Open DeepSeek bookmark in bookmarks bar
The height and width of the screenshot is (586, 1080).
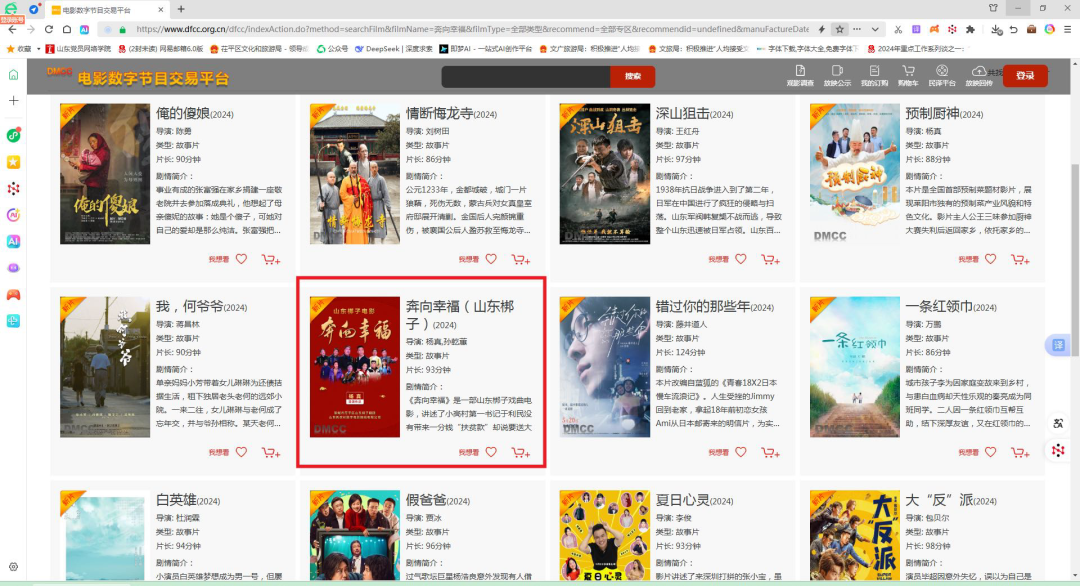(393, 49)
